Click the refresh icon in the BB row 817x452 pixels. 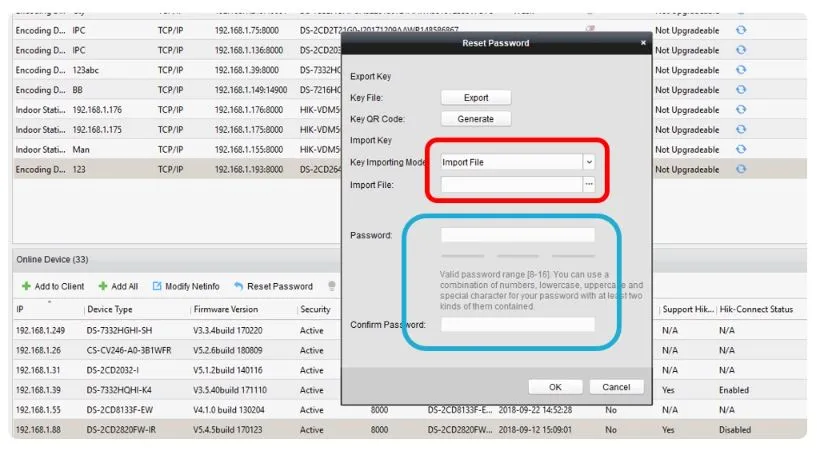click(x=741, y=90)
